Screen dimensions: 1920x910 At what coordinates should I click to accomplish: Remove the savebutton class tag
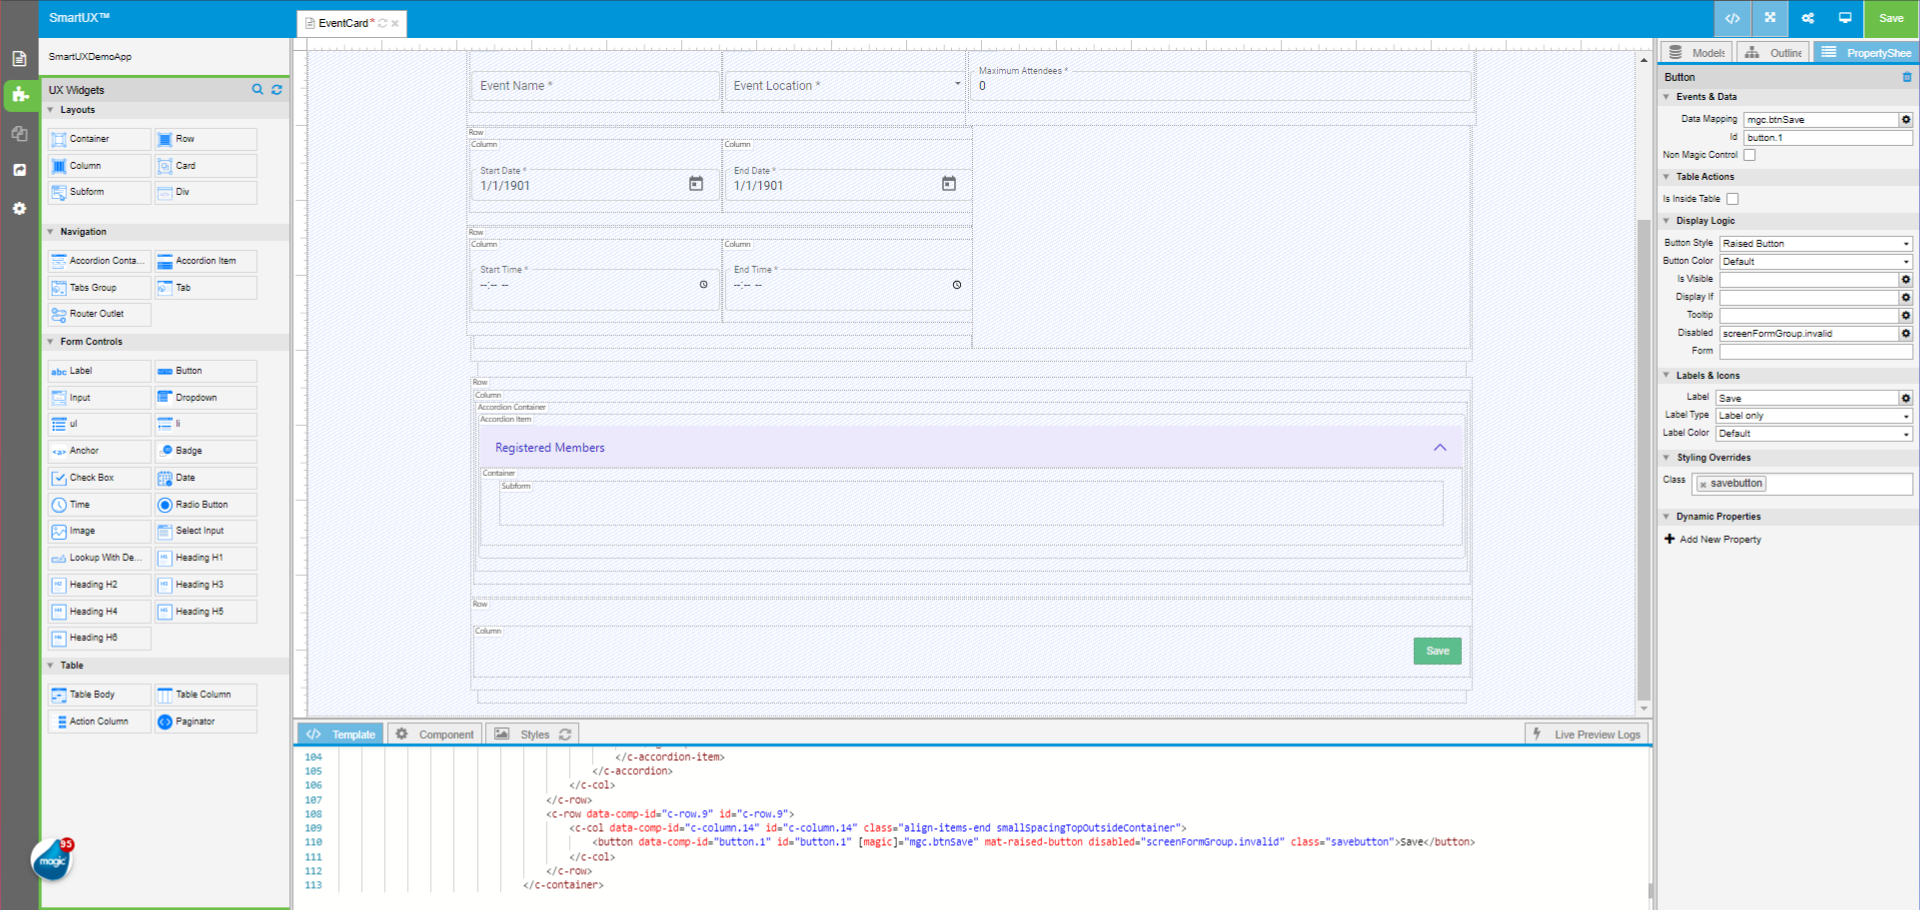click(x=1703, y=484)
